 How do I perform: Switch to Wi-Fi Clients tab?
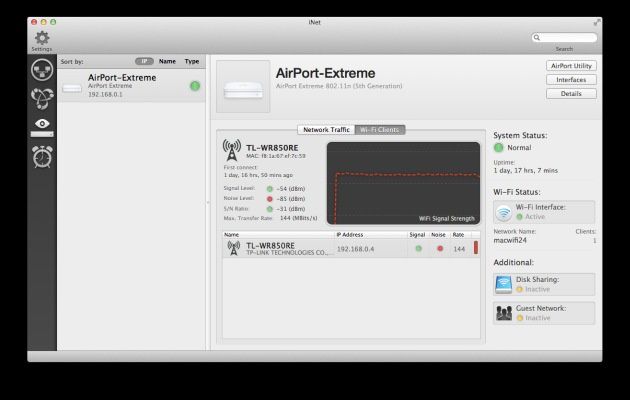click(x=380, y=130)
